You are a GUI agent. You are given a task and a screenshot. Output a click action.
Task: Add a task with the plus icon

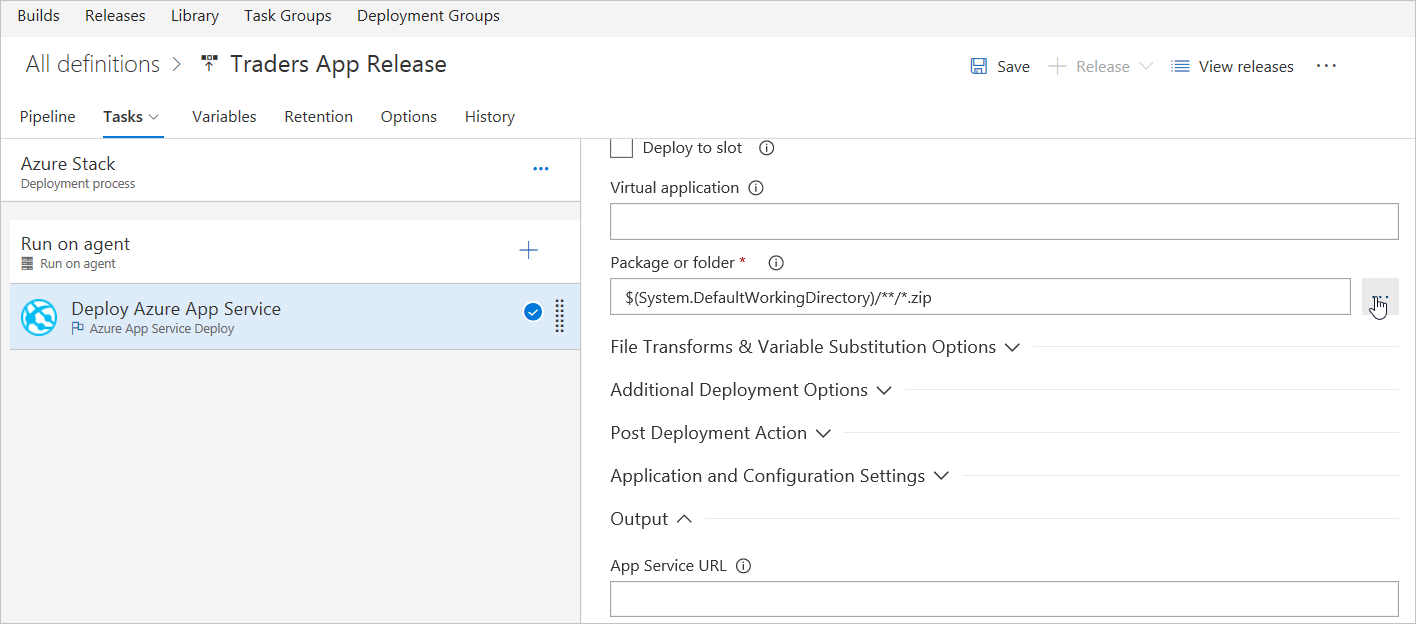[529, 250]
